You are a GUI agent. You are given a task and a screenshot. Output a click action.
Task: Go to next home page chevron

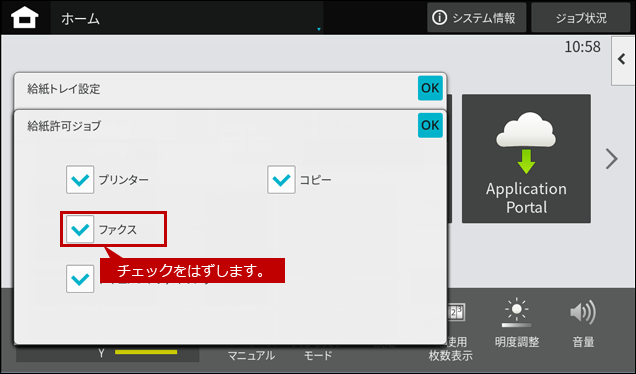coord(612,159)
